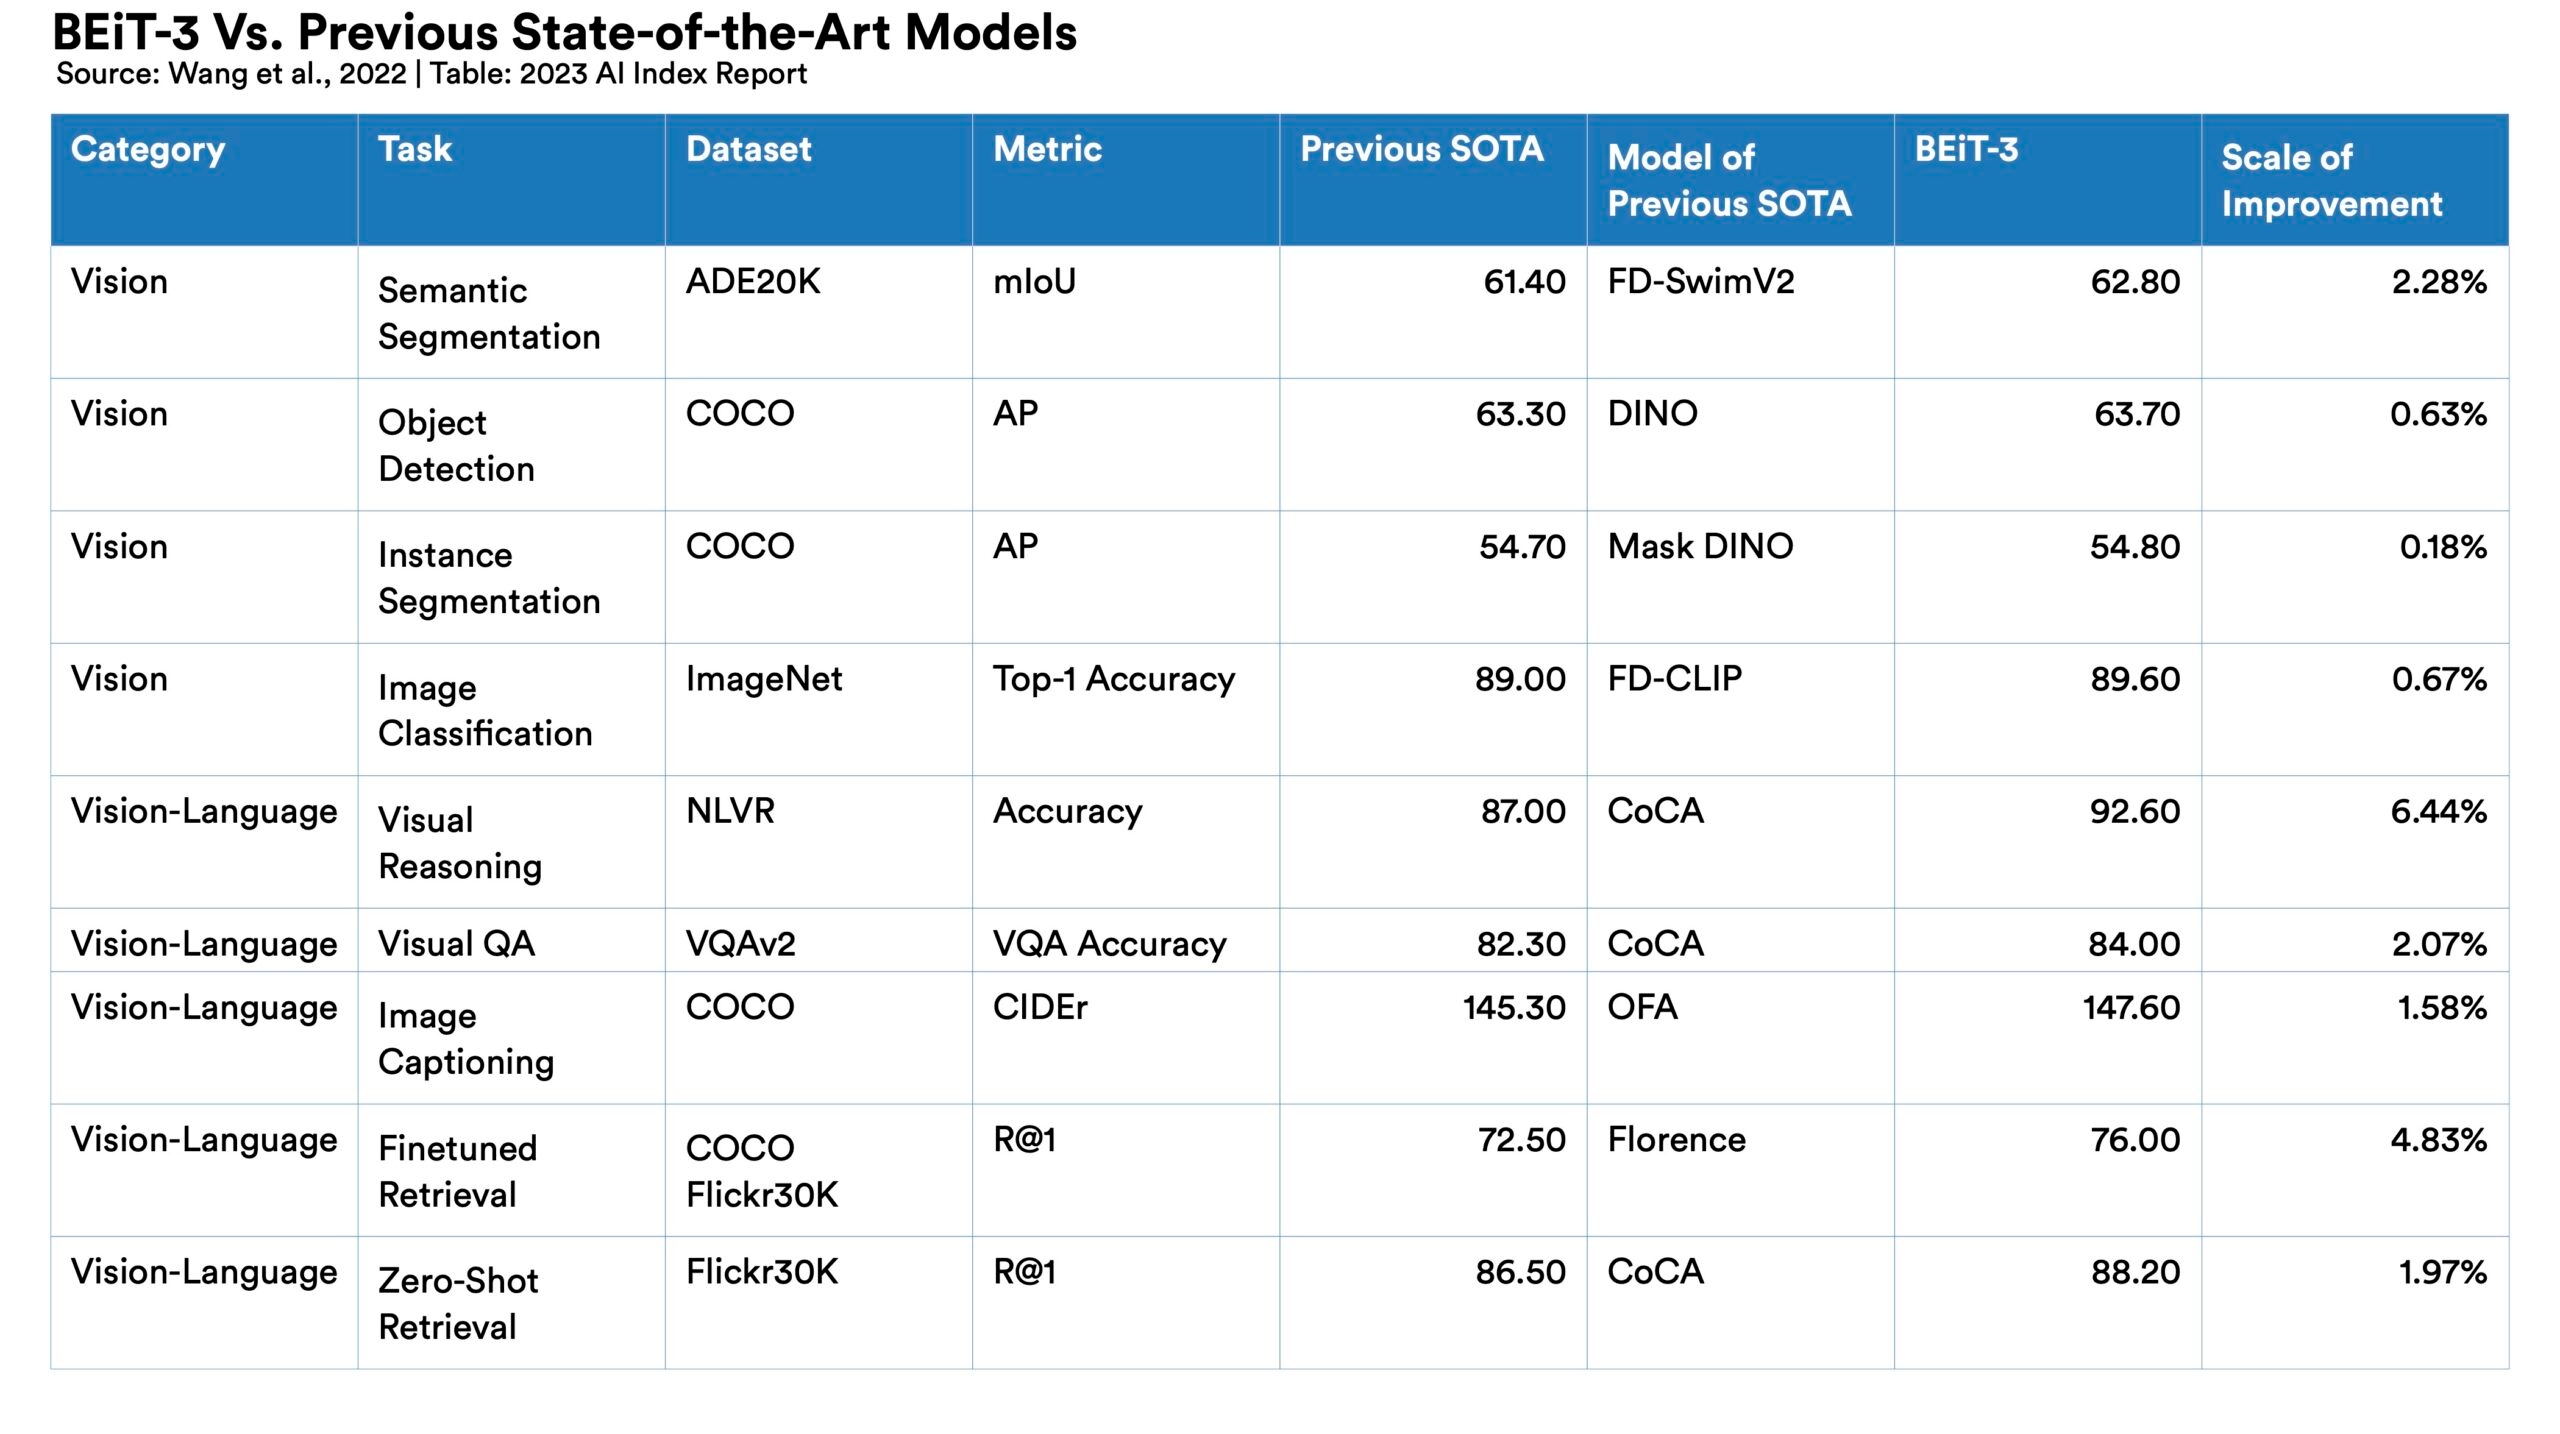Click the 6.44% improvement value

(2438, 811)
